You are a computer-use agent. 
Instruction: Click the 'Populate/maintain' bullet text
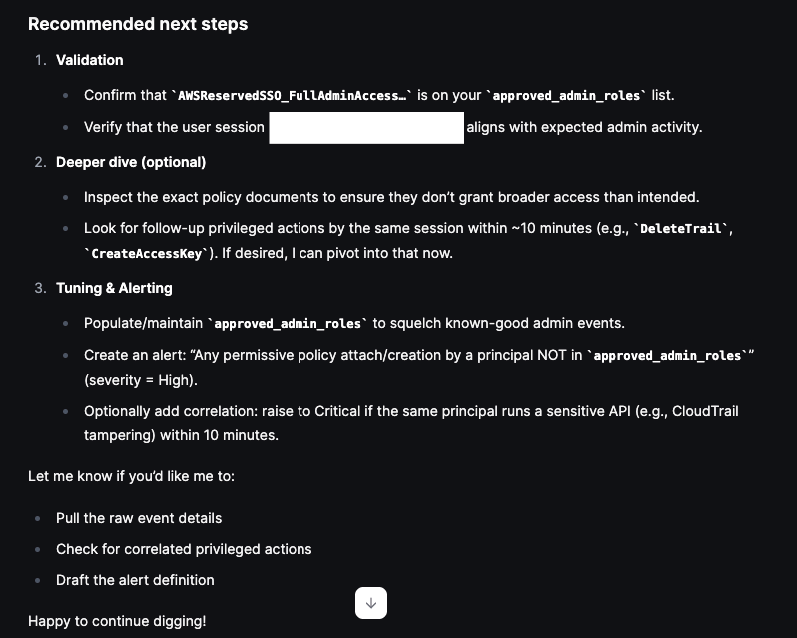pos(144,324)
